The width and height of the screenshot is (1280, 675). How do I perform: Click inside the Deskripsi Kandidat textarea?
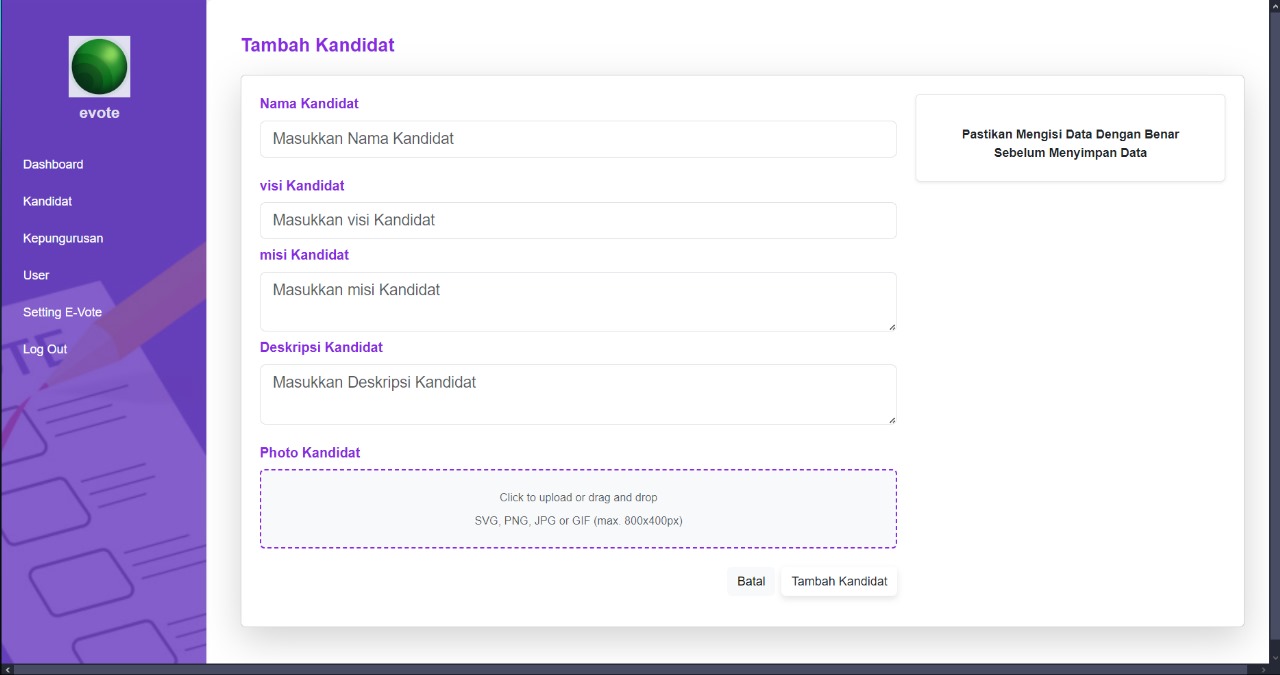578,394
